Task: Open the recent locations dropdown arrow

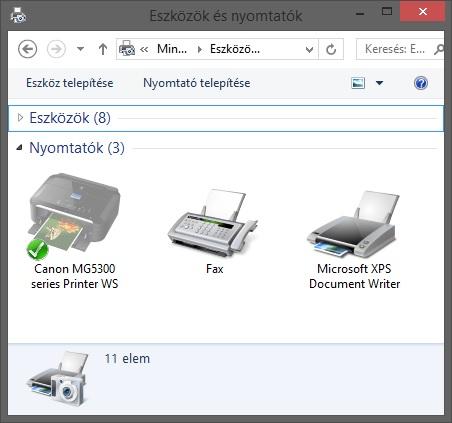Action: [80, 49]
